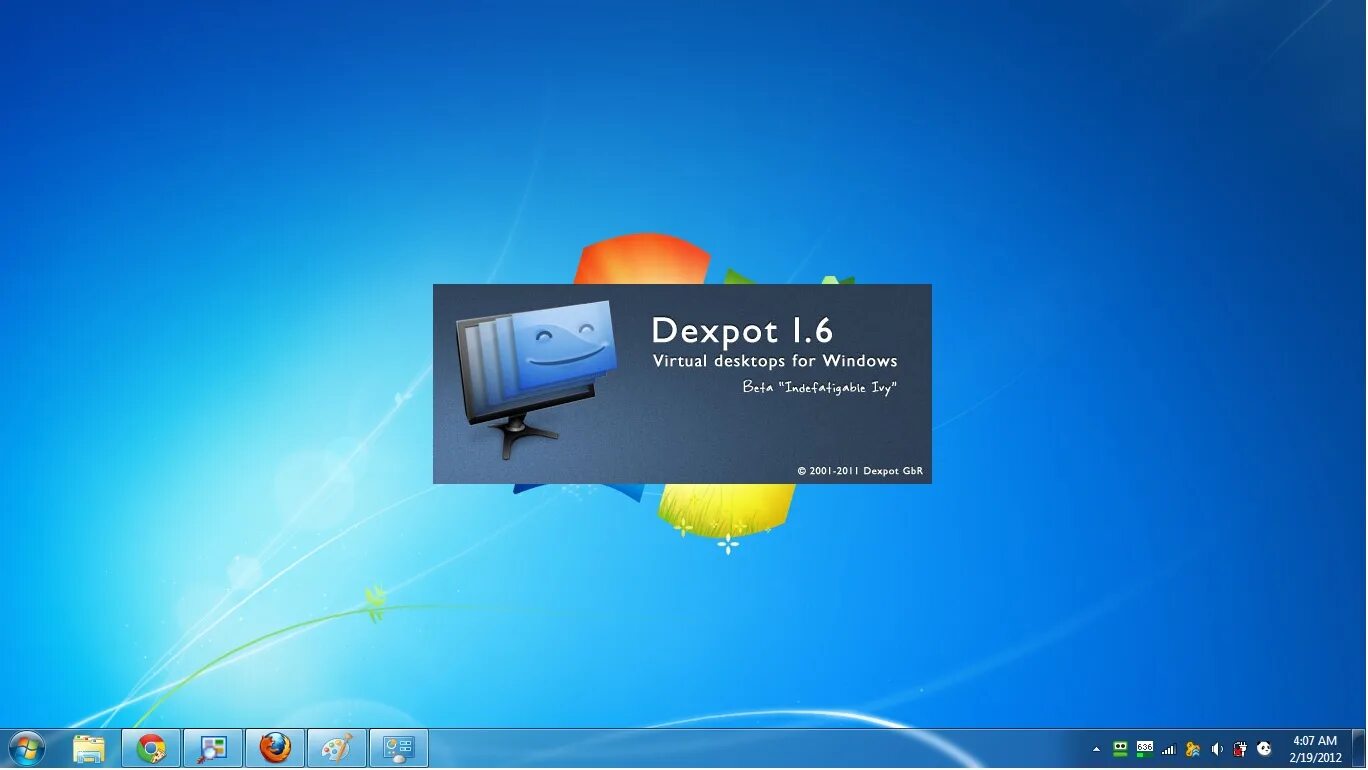Click the 6:36 battery meter tray icon
1368x770 pixels.
tap(1145, 748)
